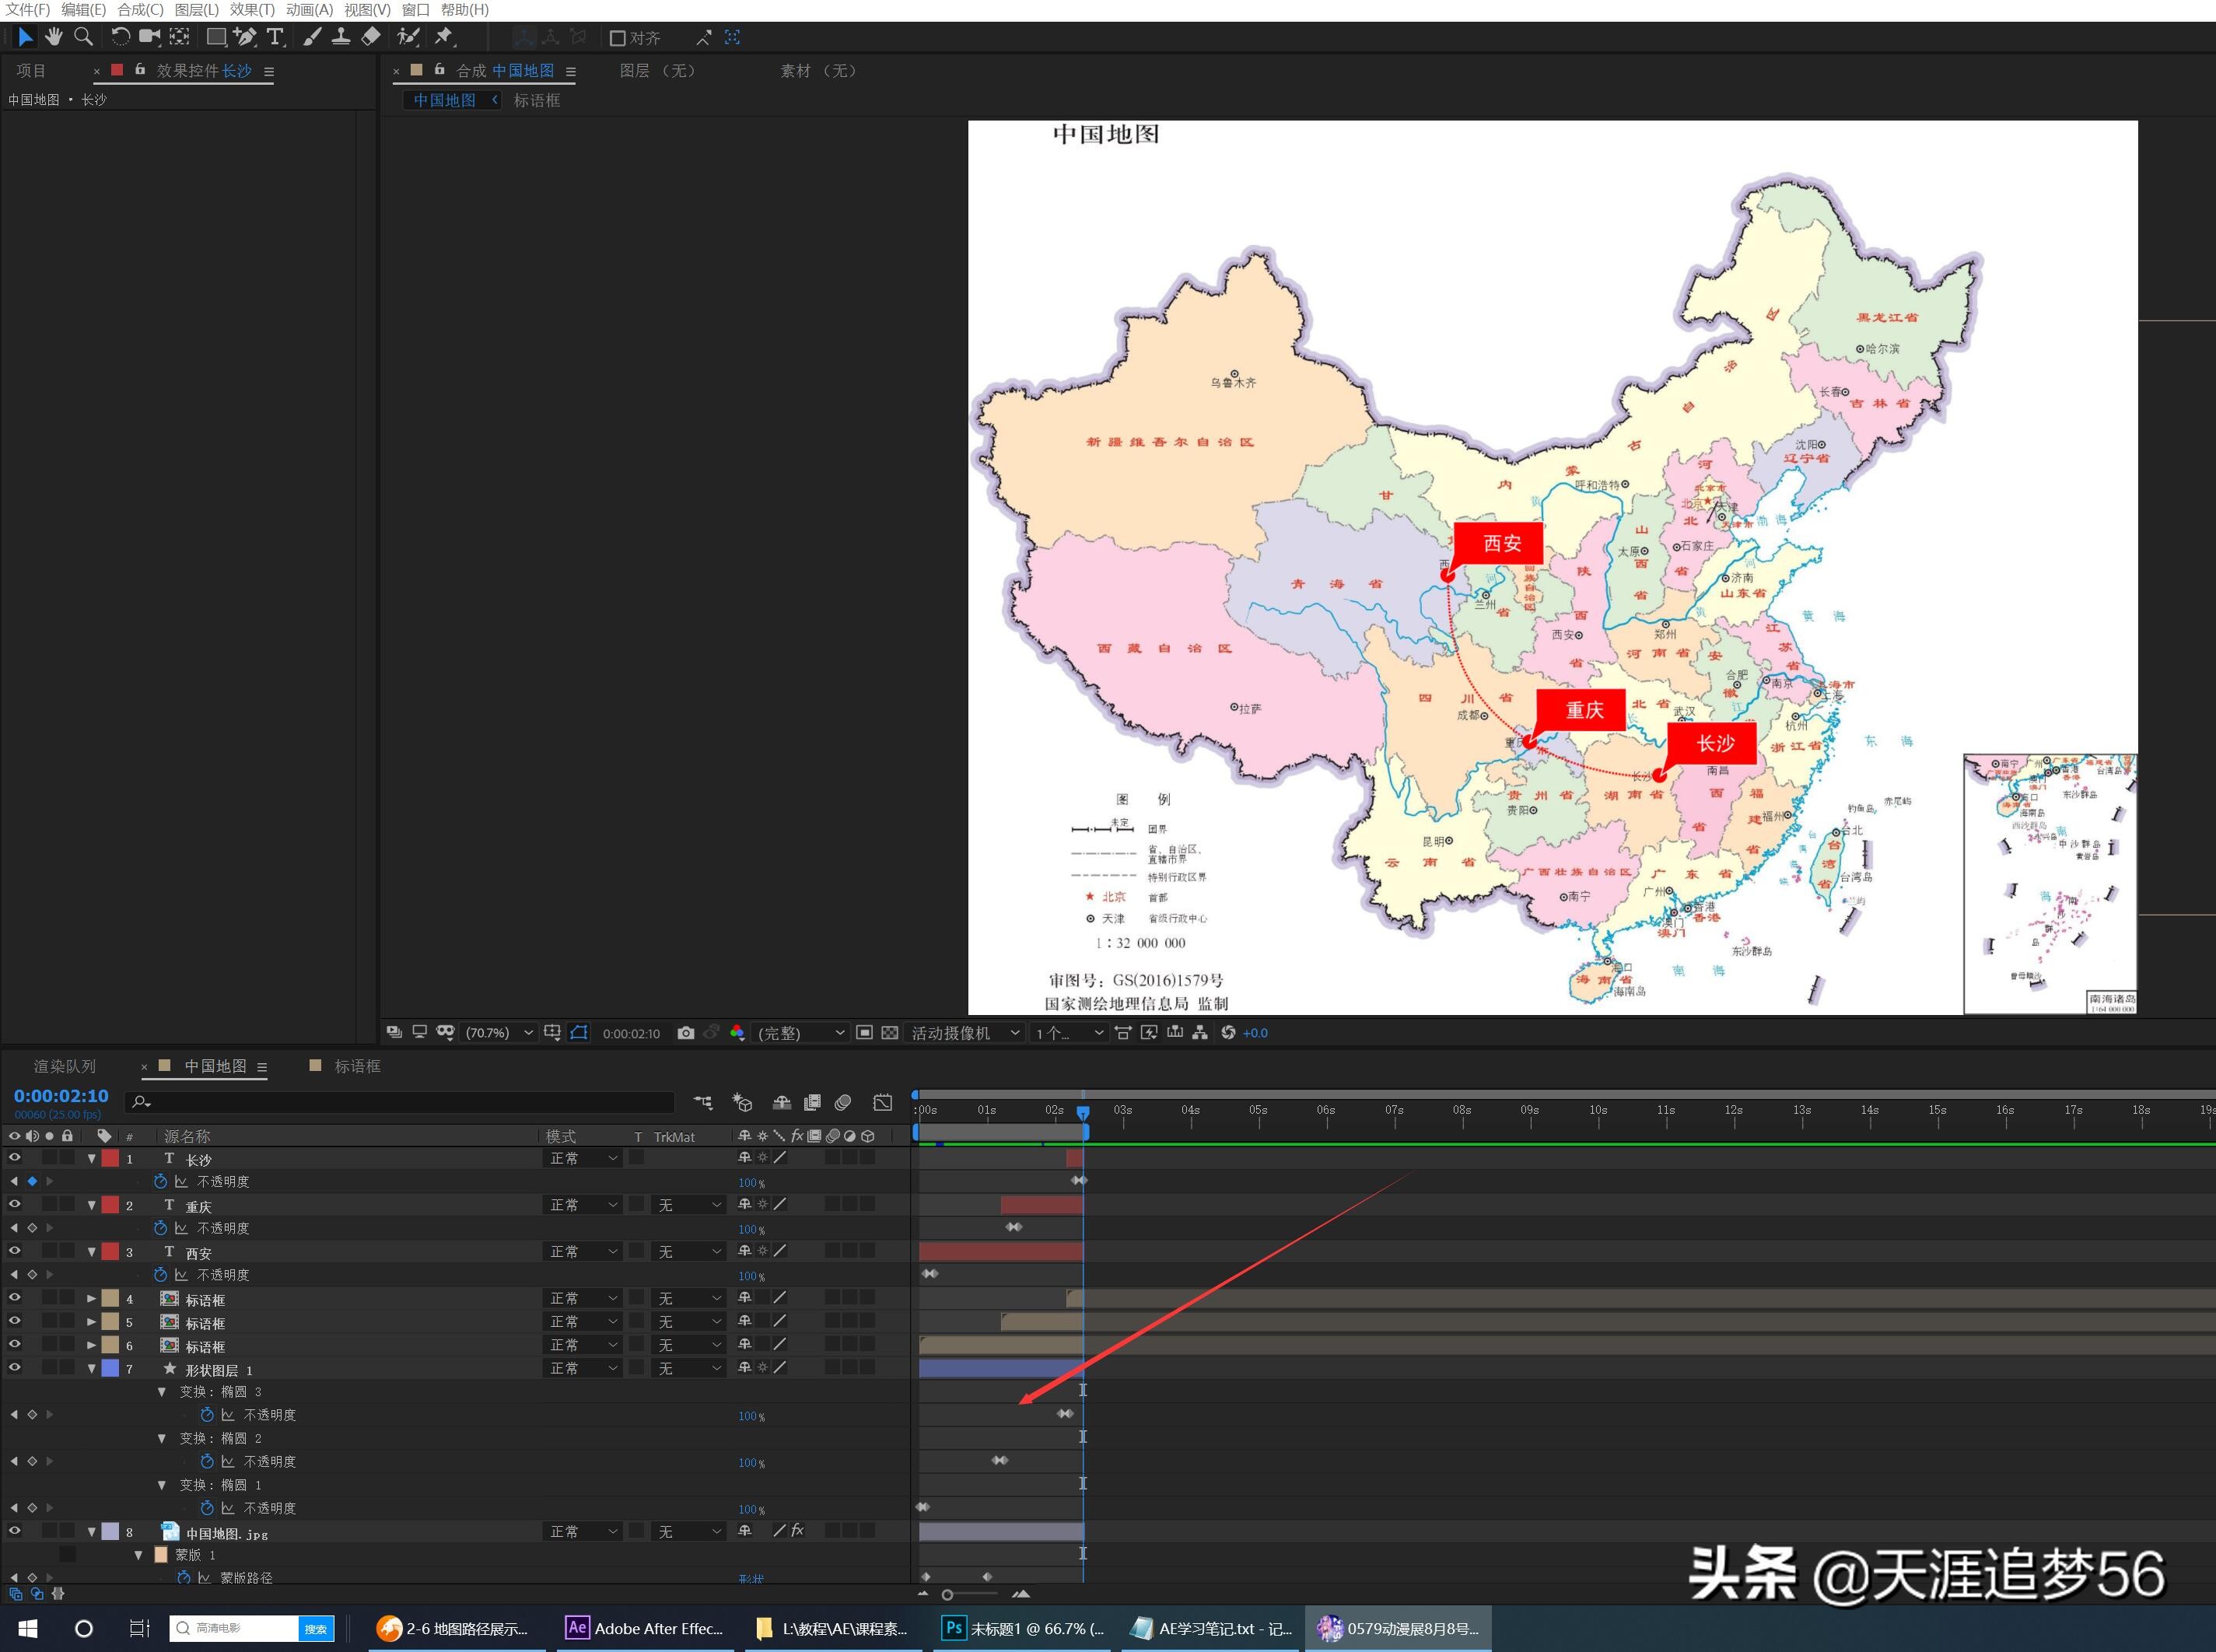
Task: Open the viewer magnification 70.7% dropdown
Action: 499,1033
